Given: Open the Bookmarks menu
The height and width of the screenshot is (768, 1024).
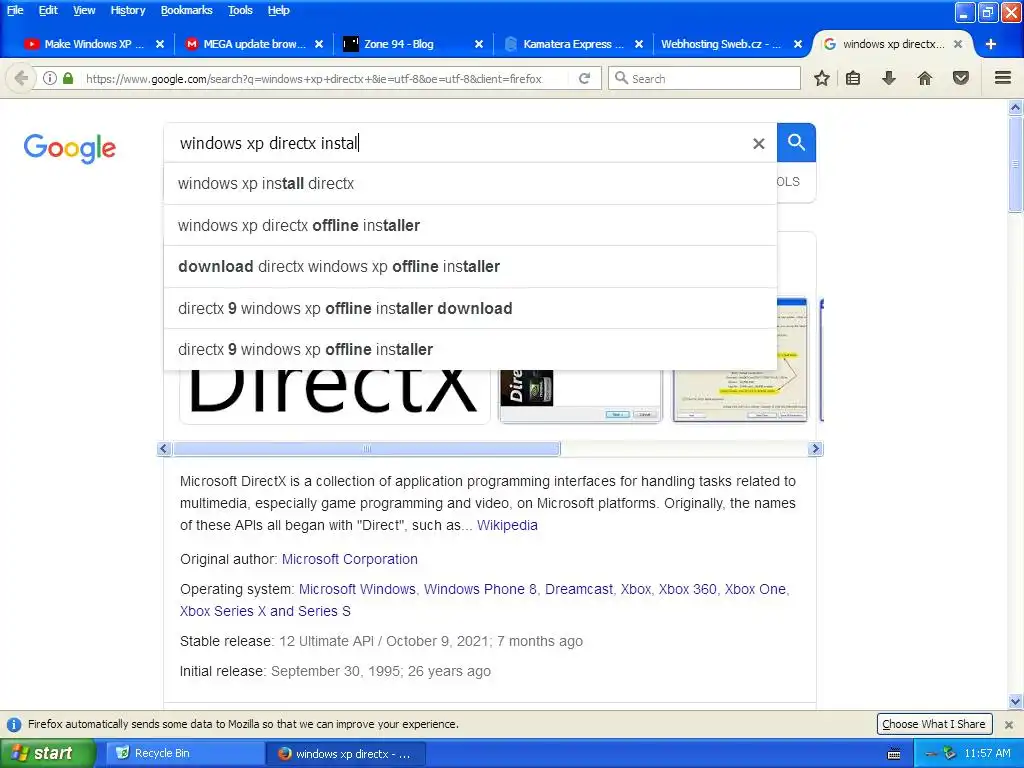Looking at the screenshot, I should (x=187, y=10).
